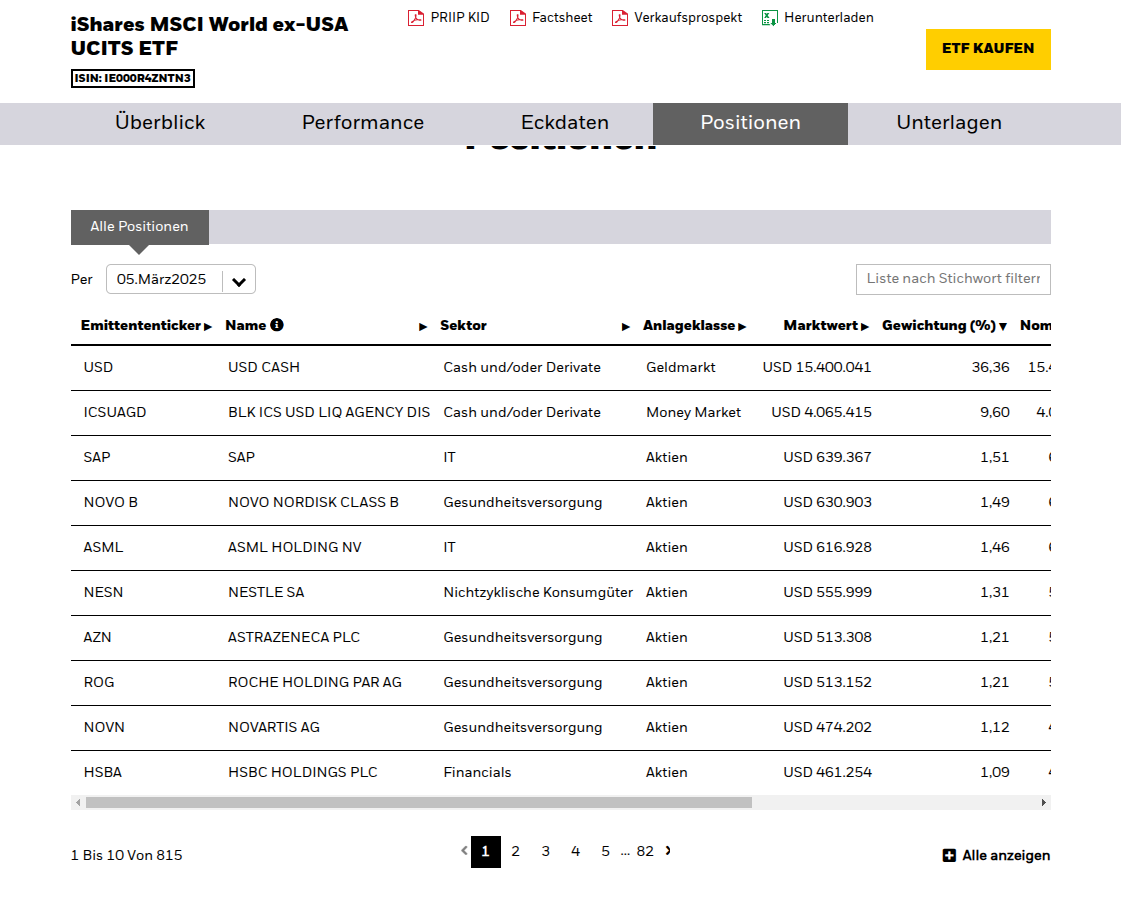1121x897 pixels.
Task: Click the NOVARTIS AG cell
Action: pyautogui.click(x=274, y=728)
